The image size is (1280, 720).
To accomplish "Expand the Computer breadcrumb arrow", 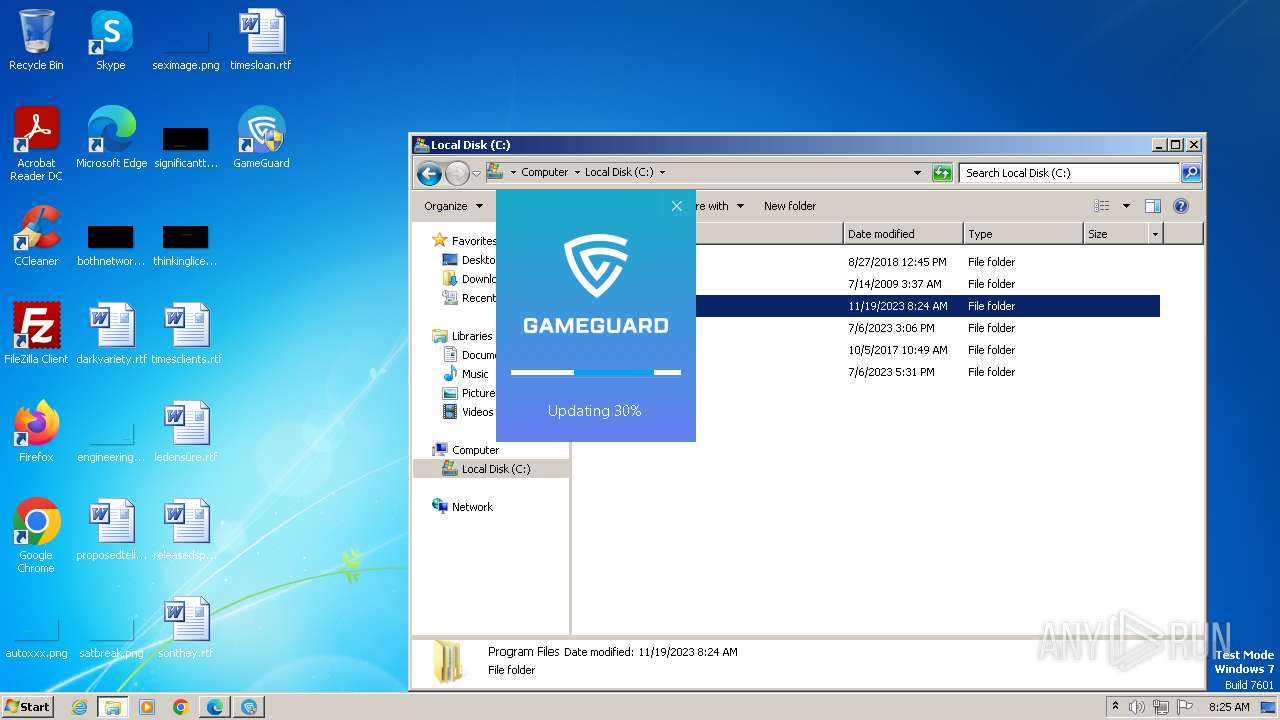I will (577, 172).
